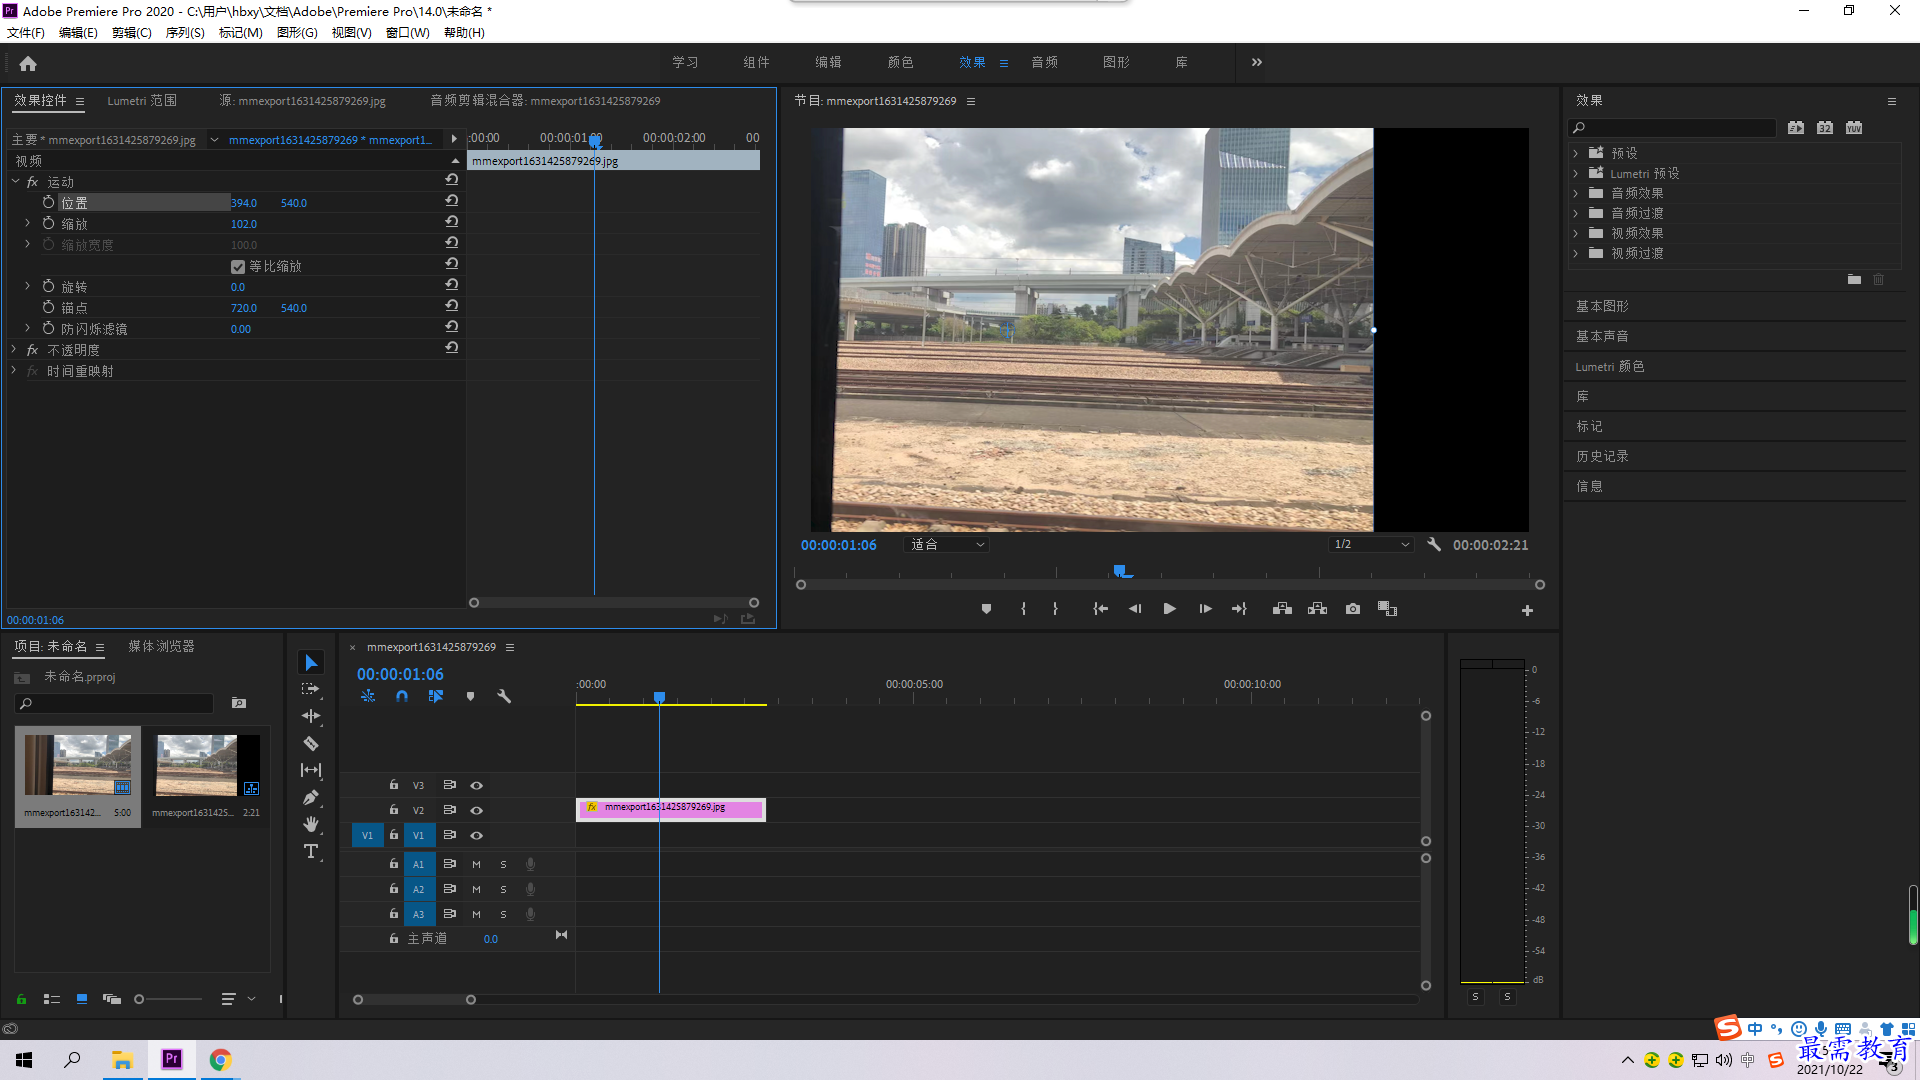Open program monitor settings wrench
This screenshot has height=1080, width=1920.
[x=1434, y=544]
